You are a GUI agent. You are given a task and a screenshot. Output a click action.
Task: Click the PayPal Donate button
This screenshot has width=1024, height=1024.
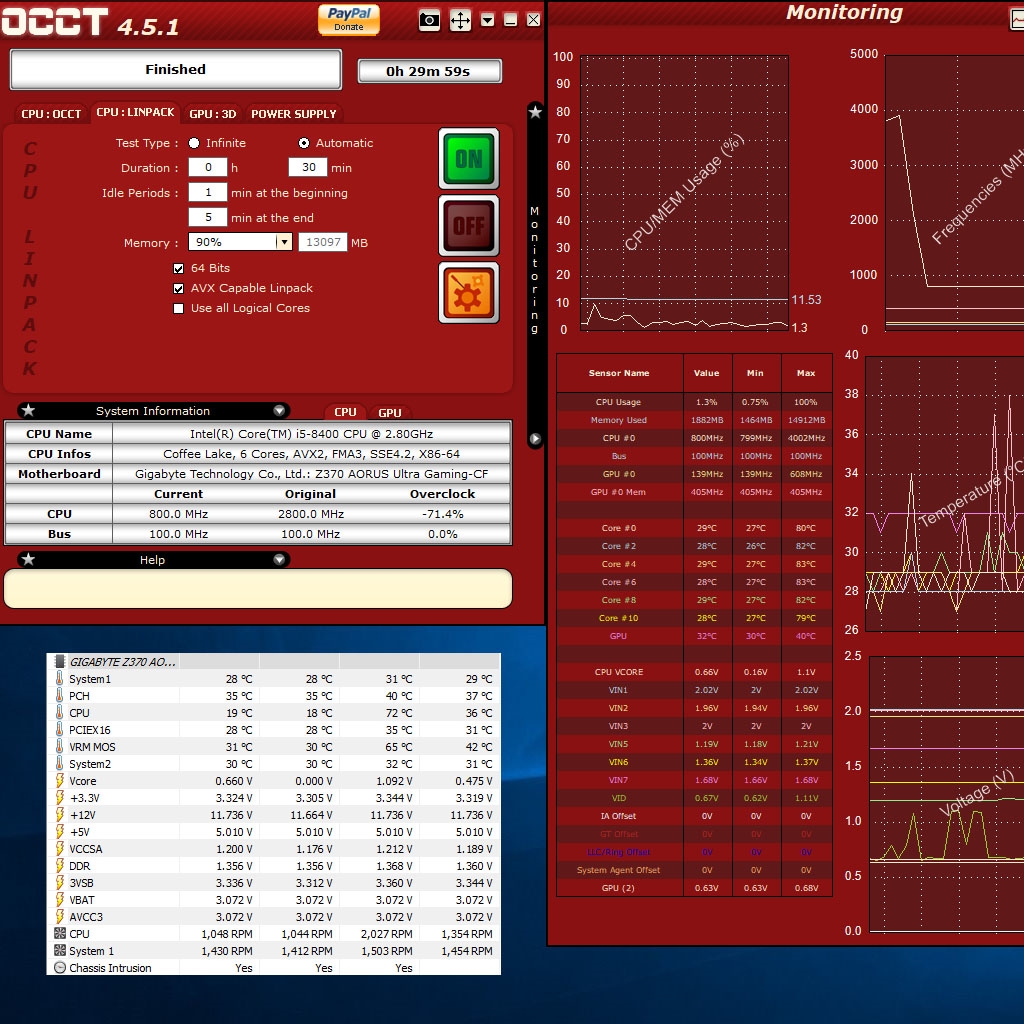[349, 19]
